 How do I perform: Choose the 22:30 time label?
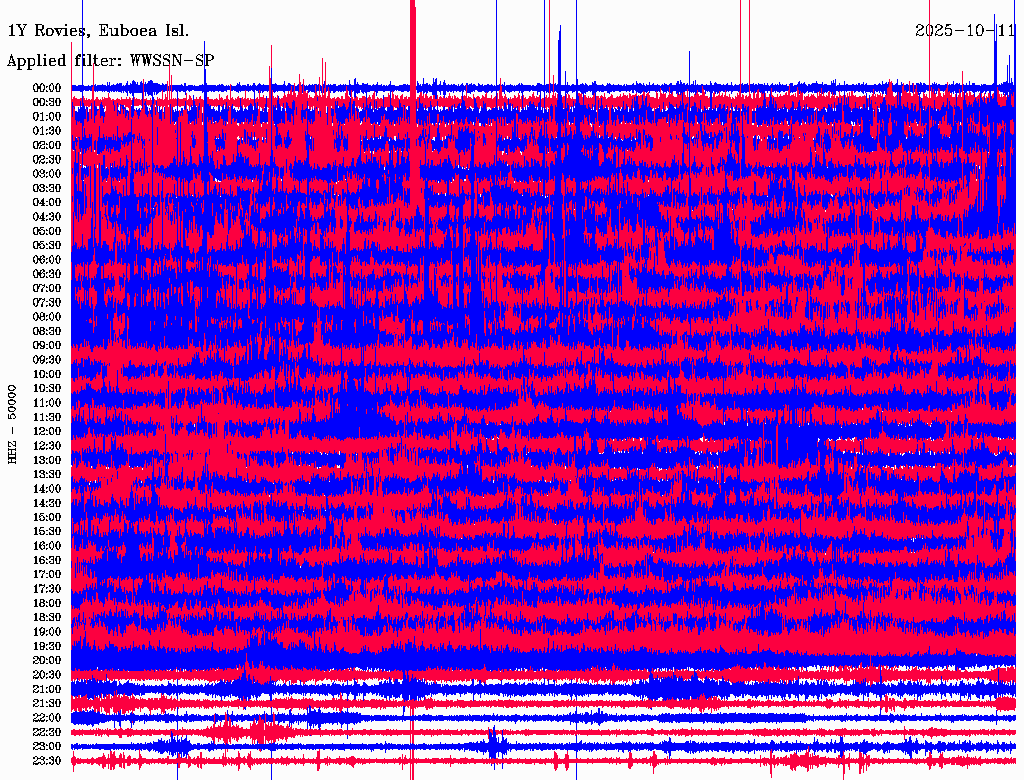[x=47, y=732]
